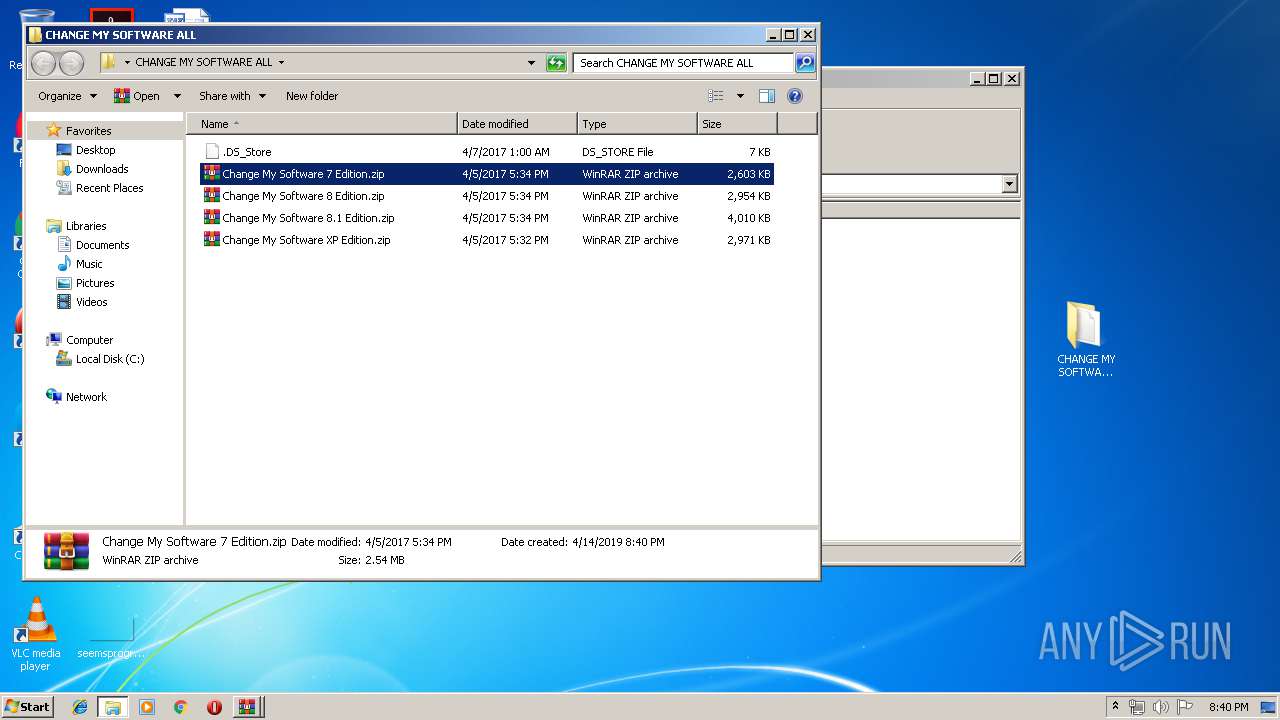Open Downloads in the Favorites list
The height and width of the screenshot is (720, 1280).
[x=101, y=169]
